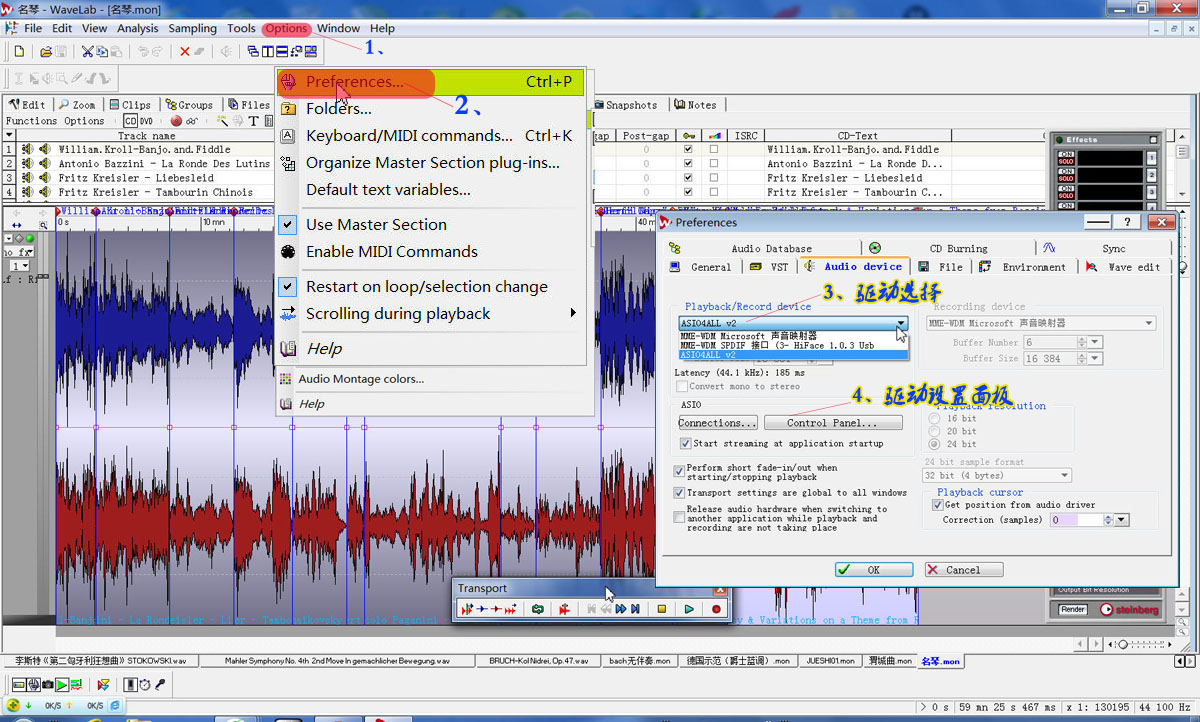Click the T text tool icon
Screen dimensions: 1200x722
coord(253,121)
